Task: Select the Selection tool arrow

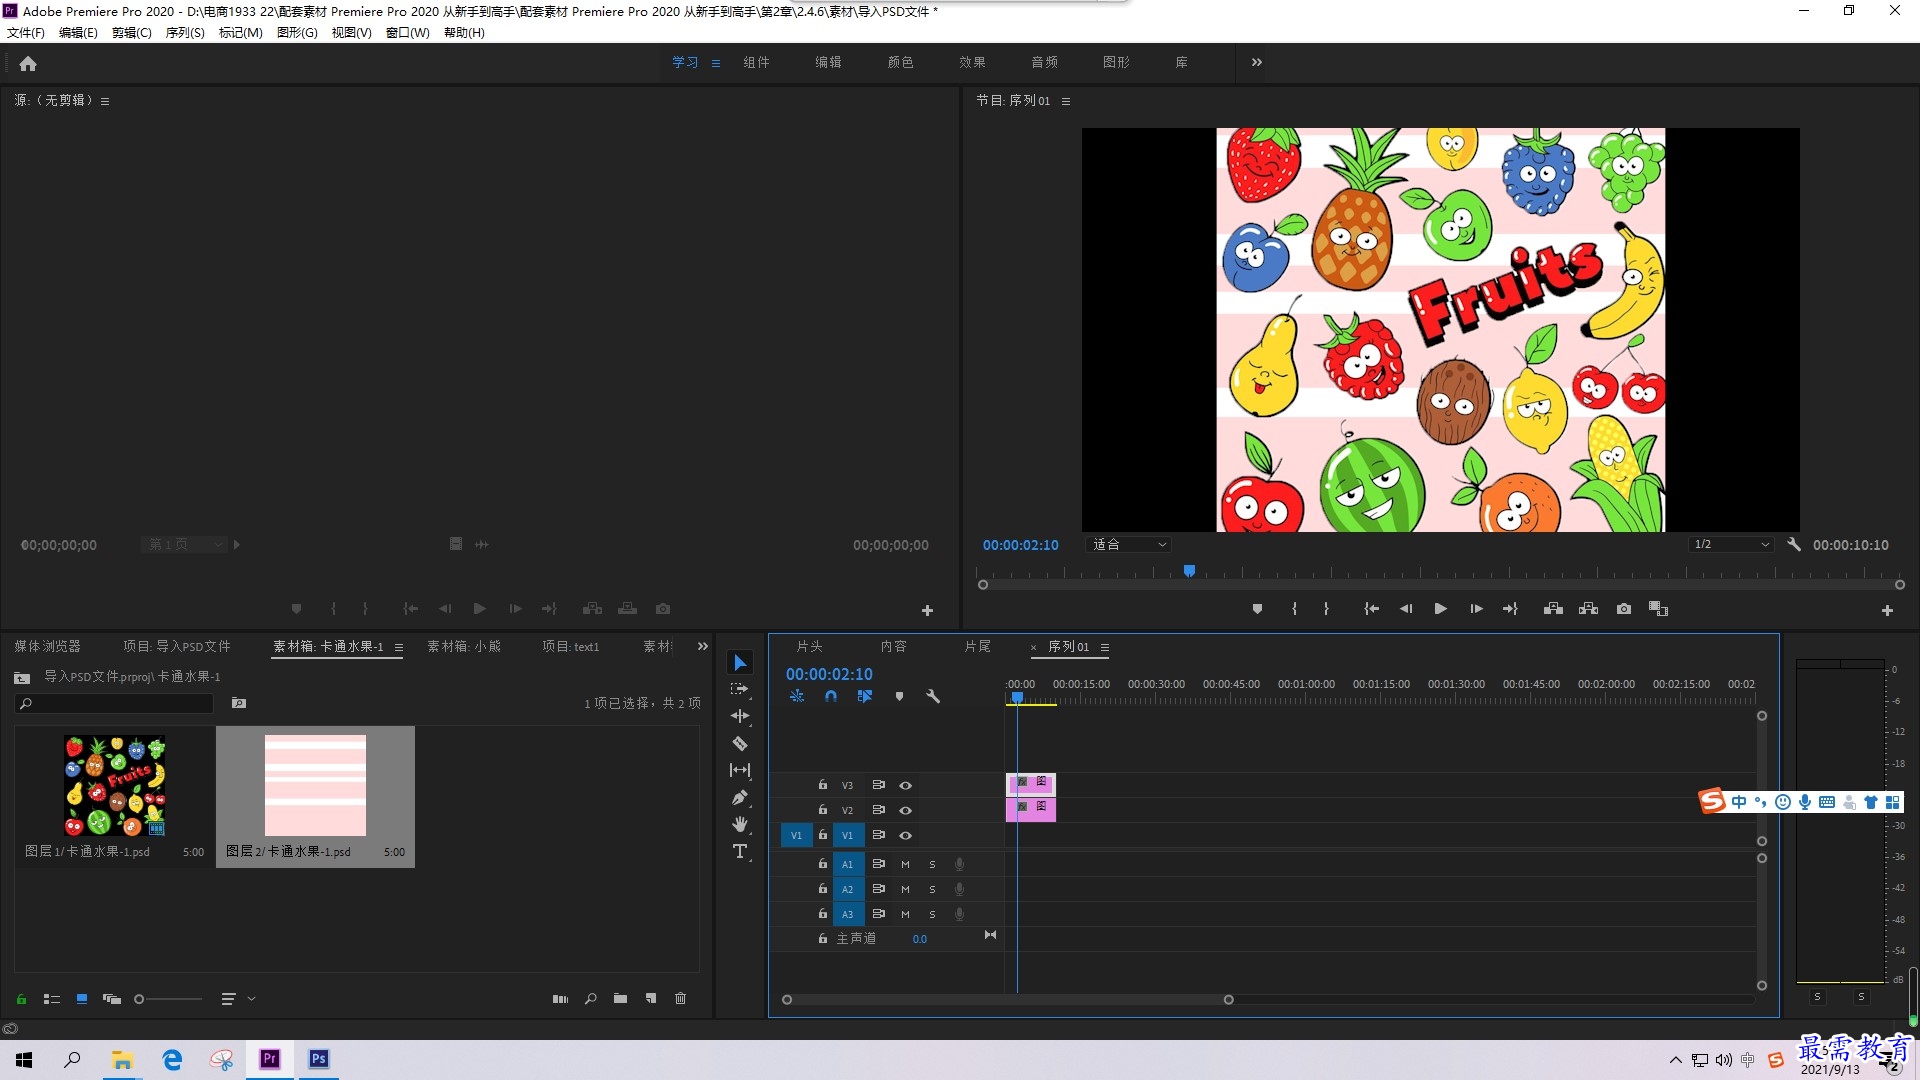Action: 740,663
